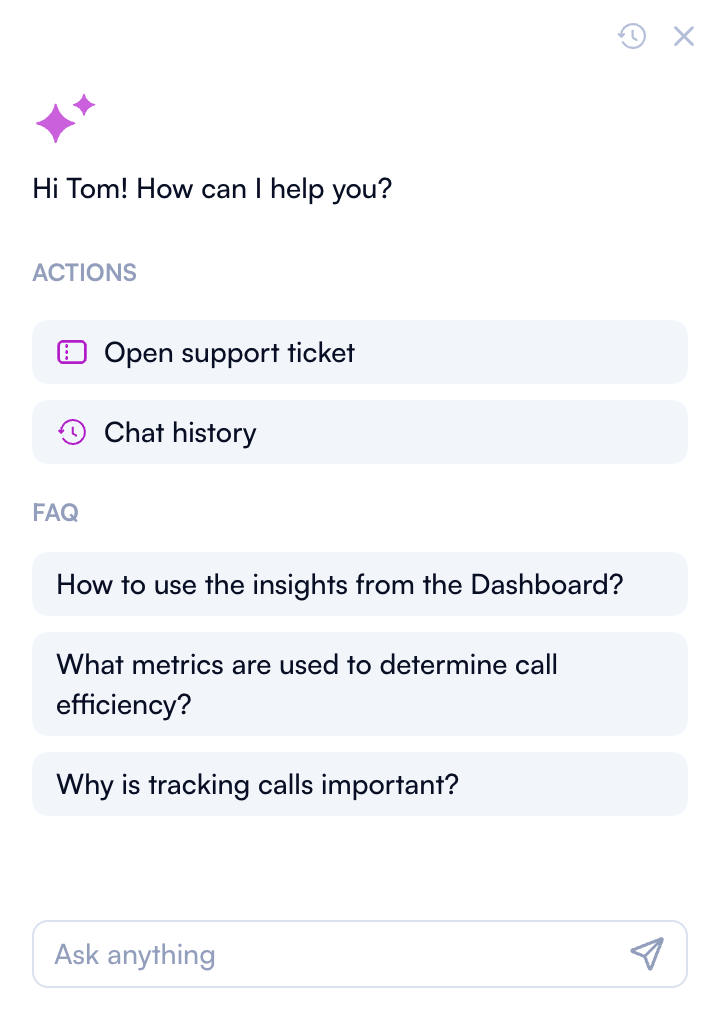
Task: Click the chat history clock icon top right
Action: 632,36
